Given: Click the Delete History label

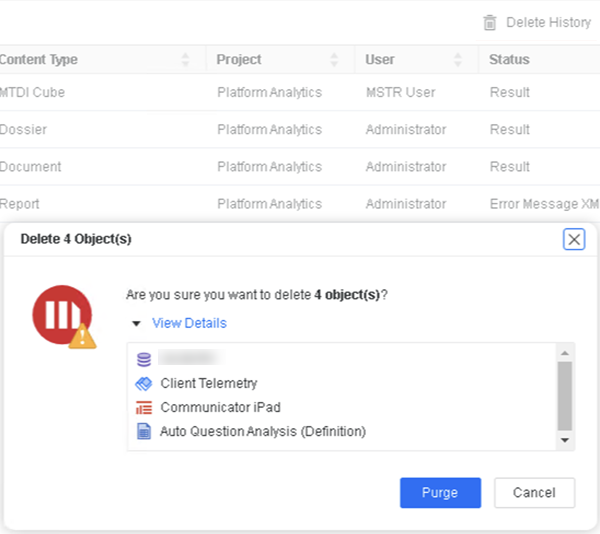Looking at the screenshot, I should (548, 22).
